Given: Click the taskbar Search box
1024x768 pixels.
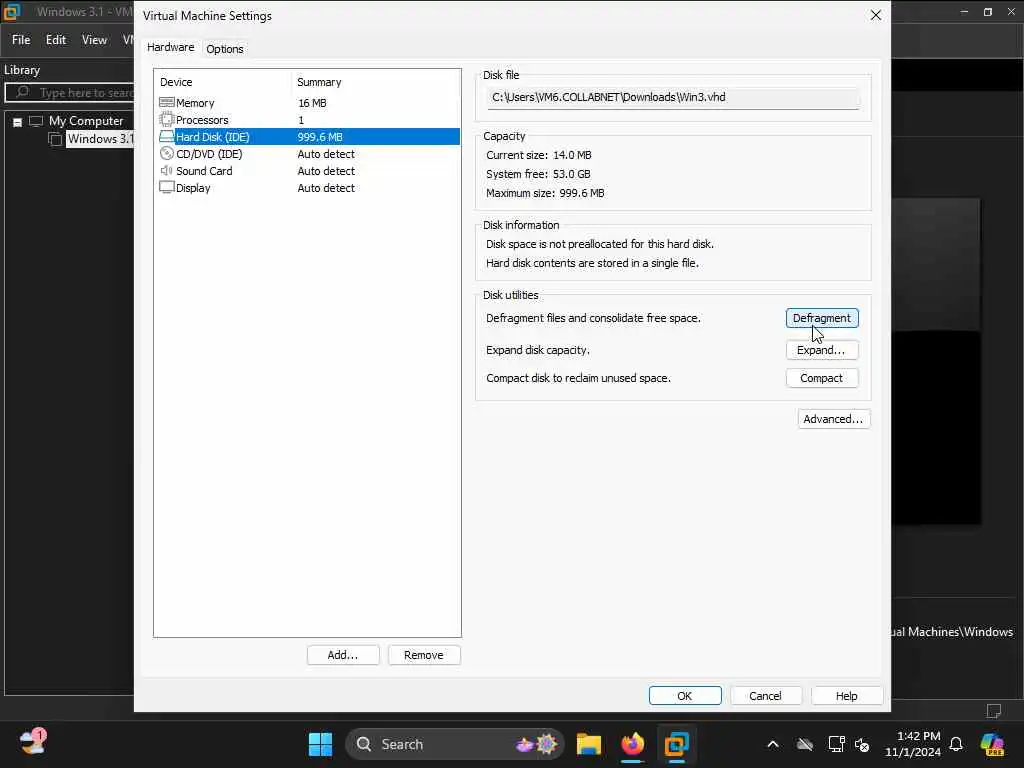Looking at the screenshot, I should [455, 744].
